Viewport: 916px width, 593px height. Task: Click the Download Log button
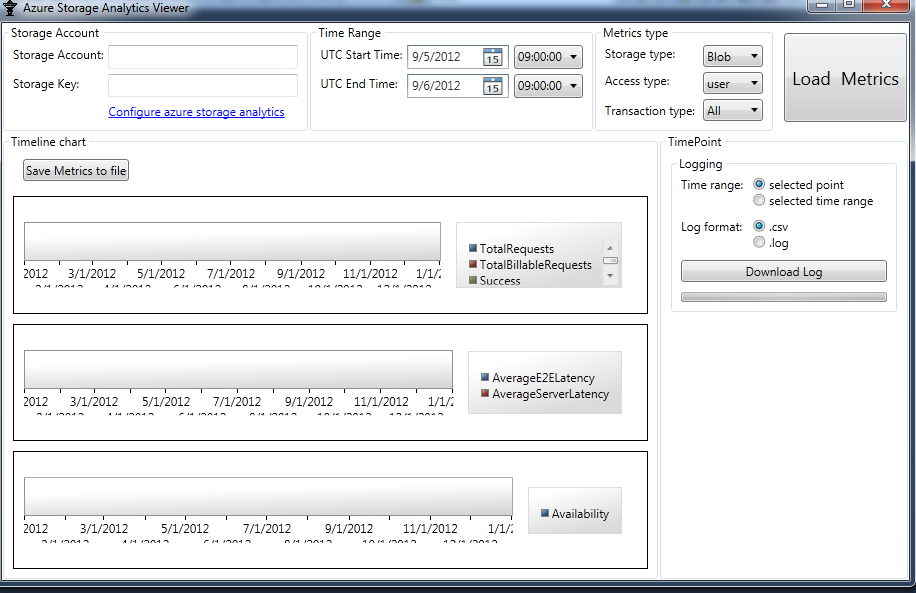click(x=783, y=272)
